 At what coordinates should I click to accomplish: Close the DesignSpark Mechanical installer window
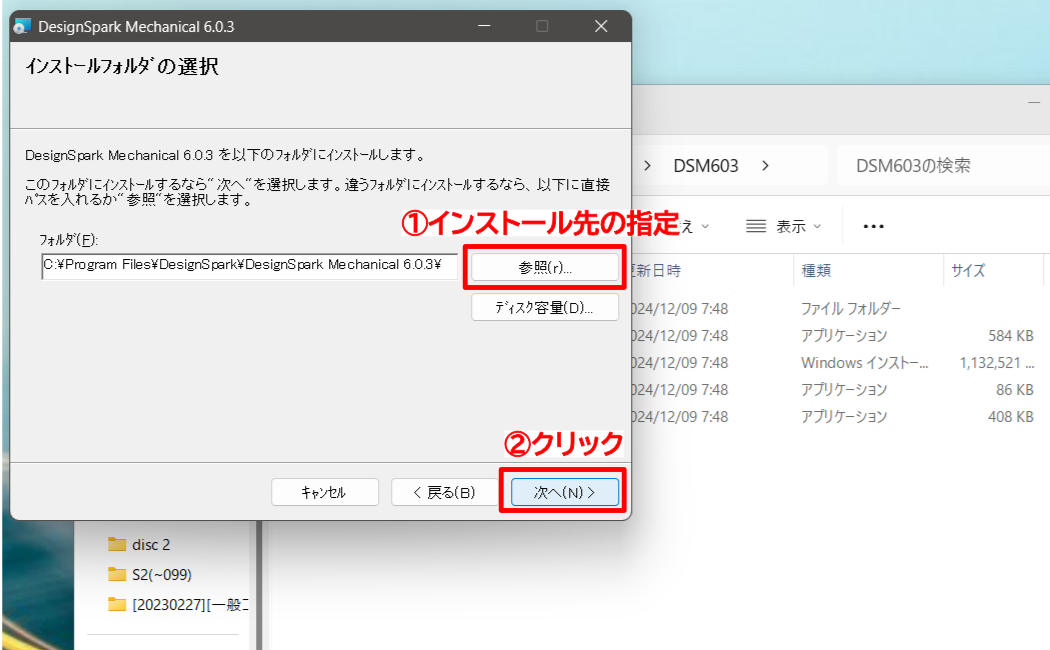coord(601,26)
